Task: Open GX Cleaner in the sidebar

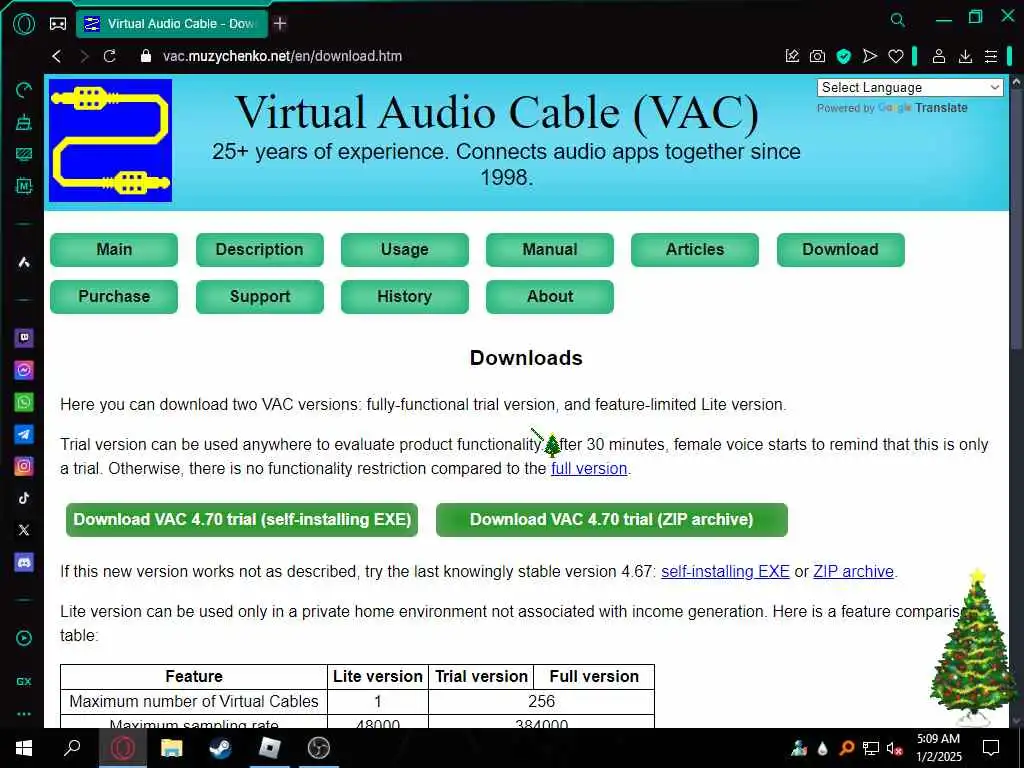Action: coord(24,122)
